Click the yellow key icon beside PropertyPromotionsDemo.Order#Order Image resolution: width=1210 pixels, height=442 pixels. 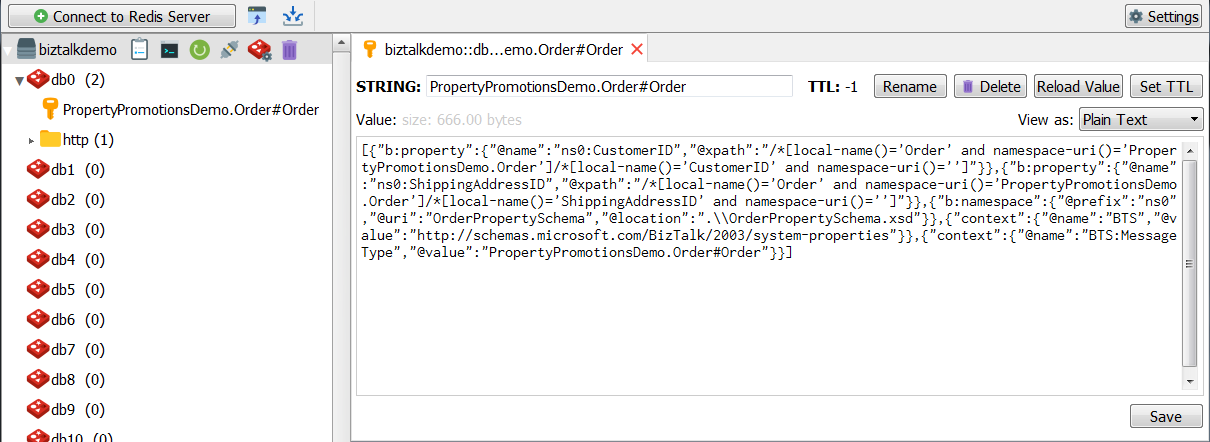pos(50,109)
